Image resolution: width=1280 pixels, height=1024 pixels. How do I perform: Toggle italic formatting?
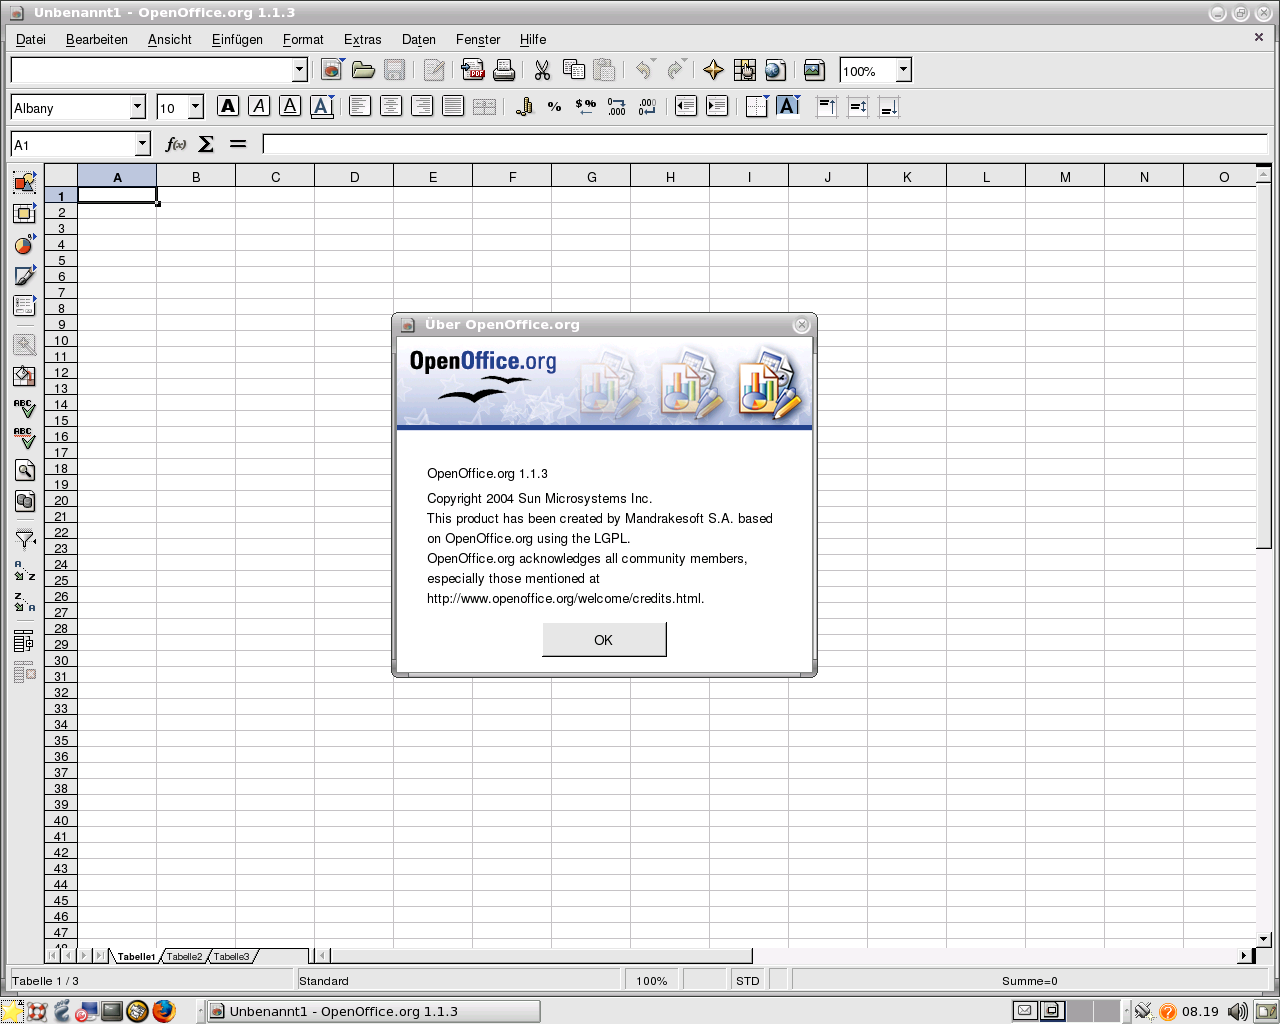pyautogui.click(x=259, y=107)
